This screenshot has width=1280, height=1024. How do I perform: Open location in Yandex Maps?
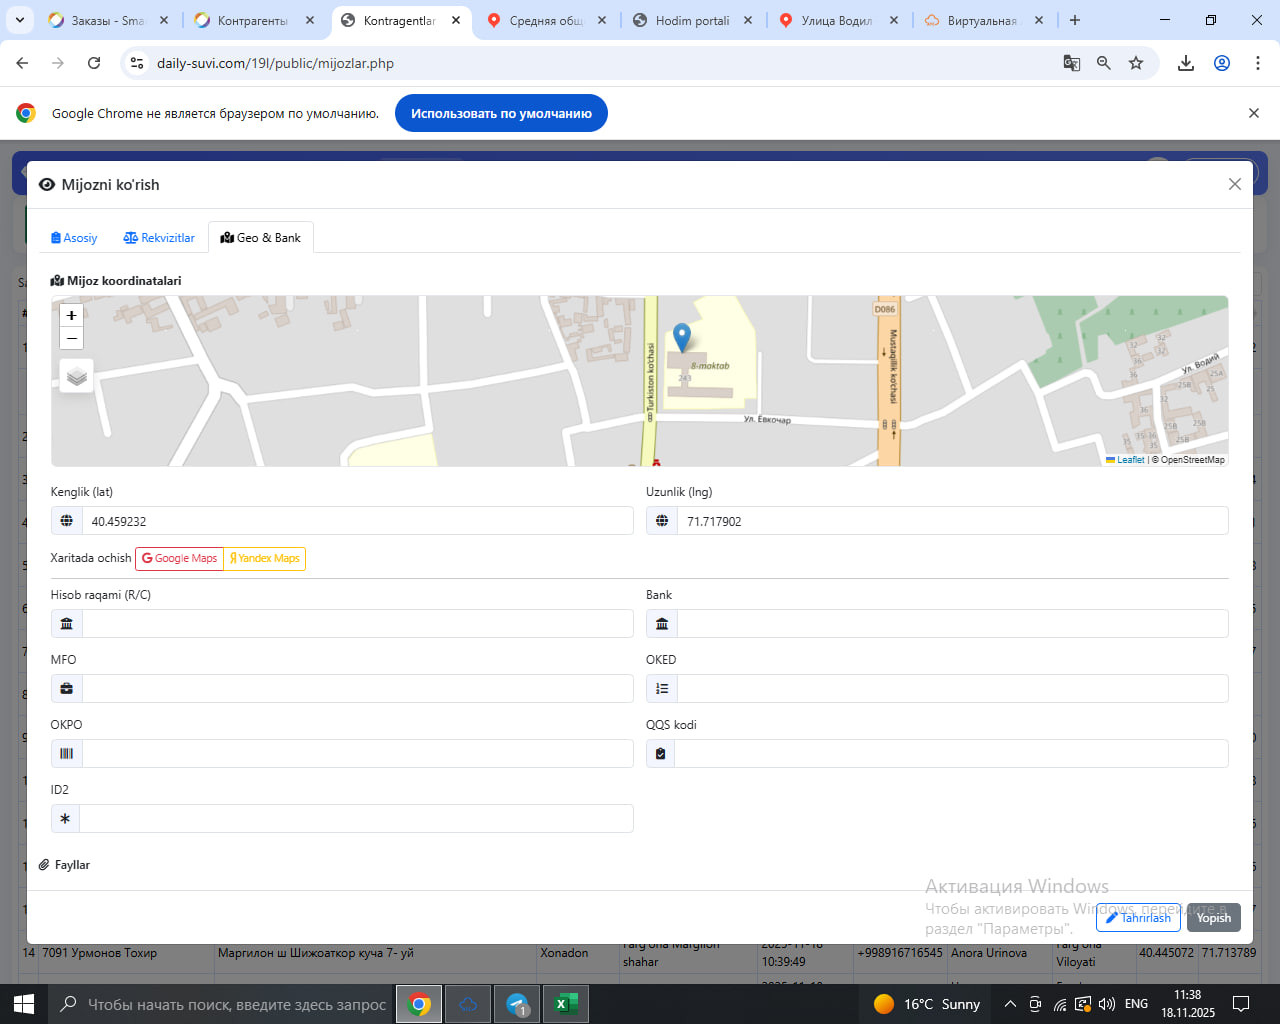[265, 558]
